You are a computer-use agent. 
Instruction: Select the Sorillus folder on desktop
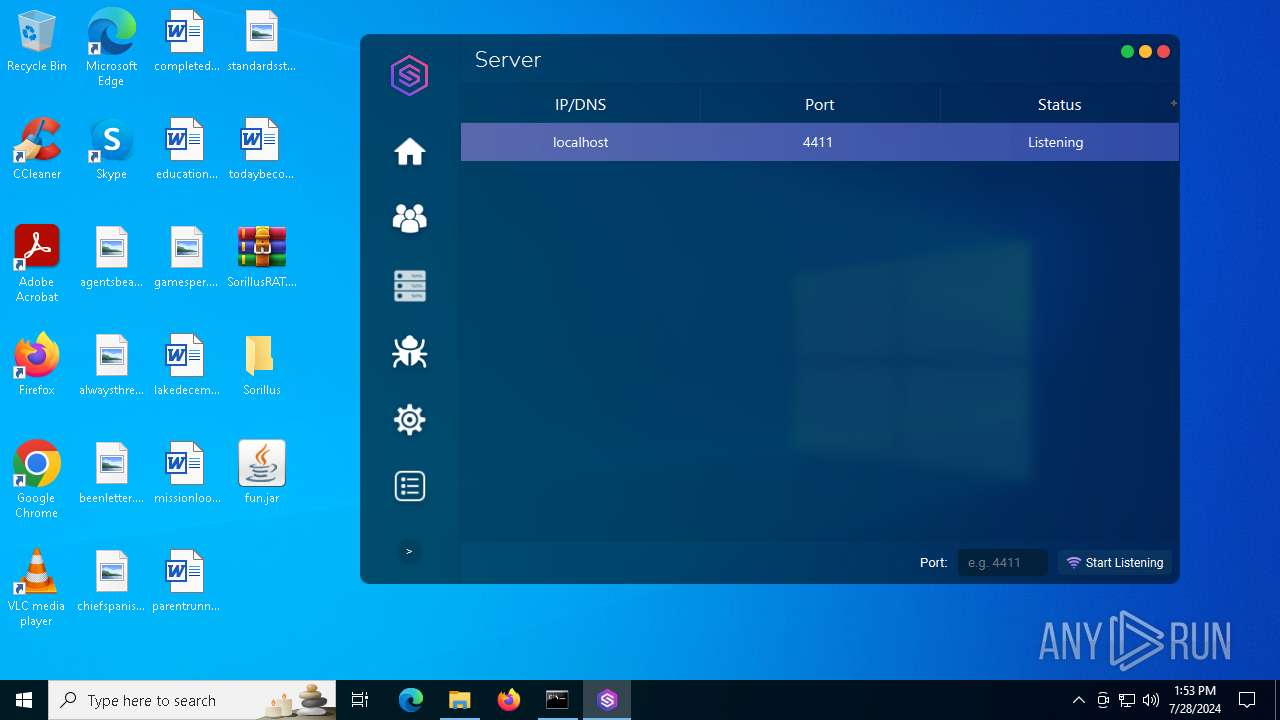(x=262, y=366)
